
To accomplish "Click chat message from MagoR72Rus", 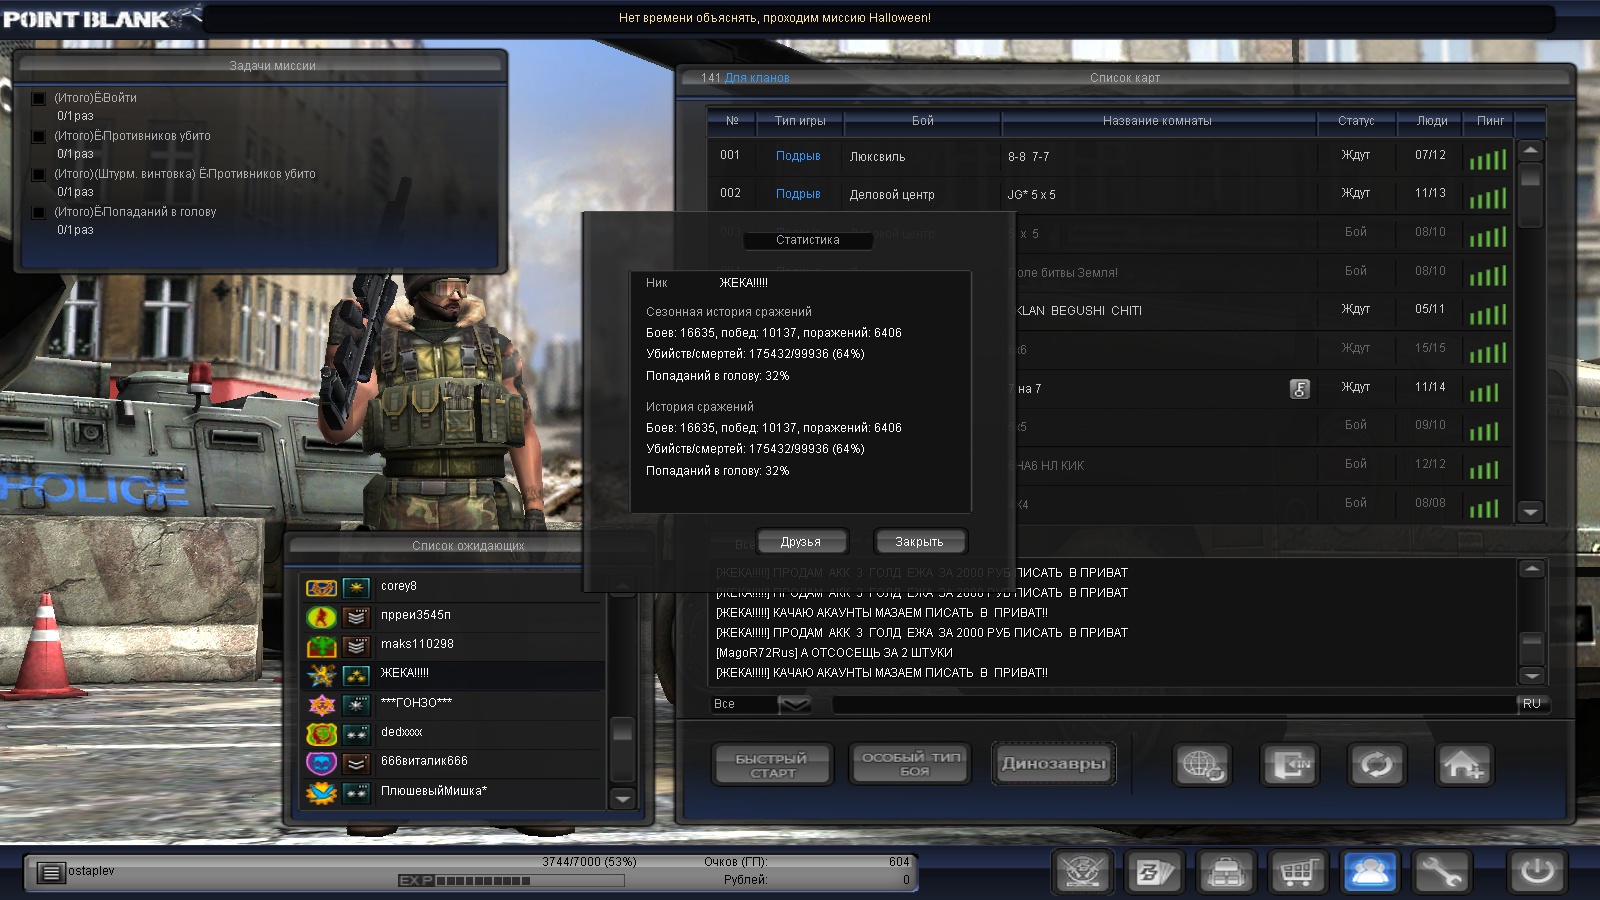I will coord(834,653).
